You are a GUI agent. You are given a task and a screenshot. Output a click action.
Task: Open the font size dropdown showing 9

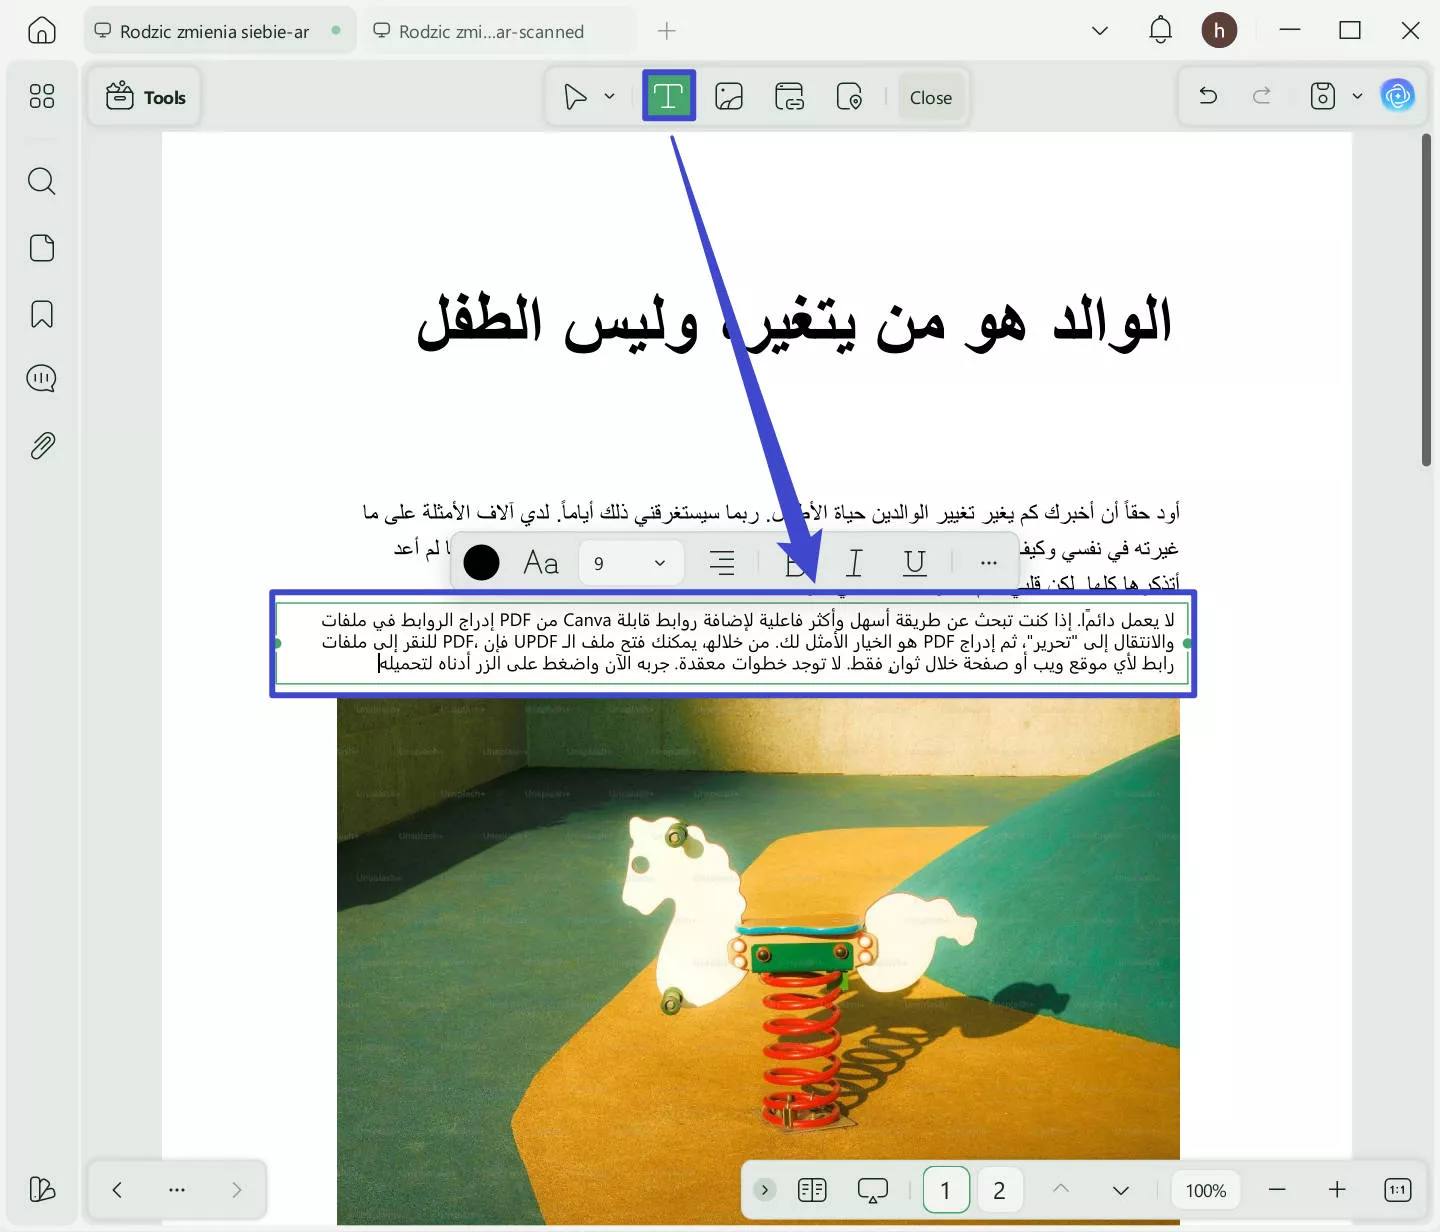click(x=630, y=562)
